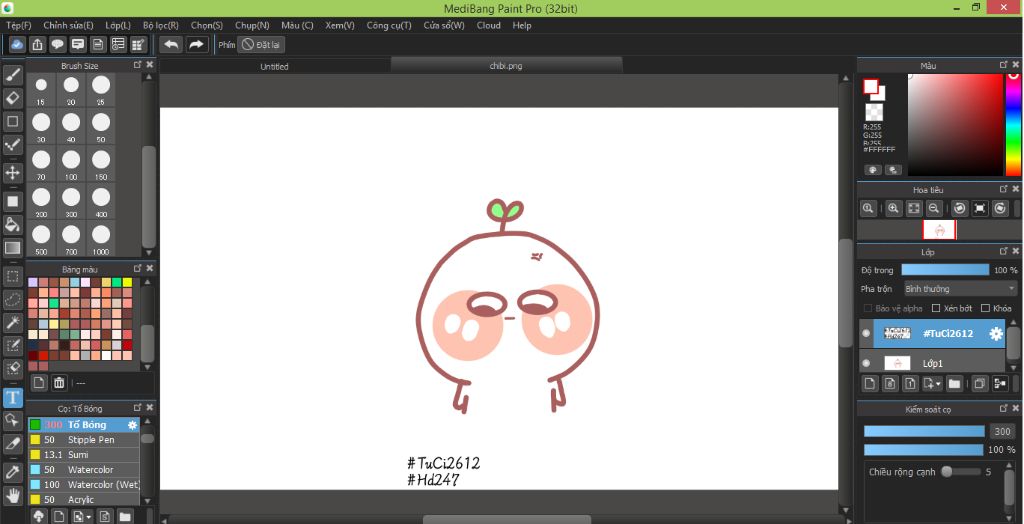Select the Operation tool
This screenshot has width=1024, height=524.
(12, 420)
